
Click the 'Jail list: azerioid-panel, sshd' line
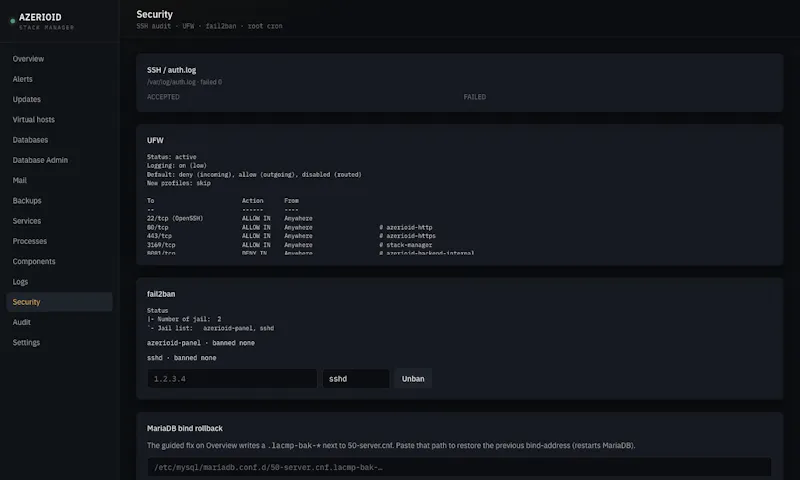pyautogui.click(x=210, y=328)
